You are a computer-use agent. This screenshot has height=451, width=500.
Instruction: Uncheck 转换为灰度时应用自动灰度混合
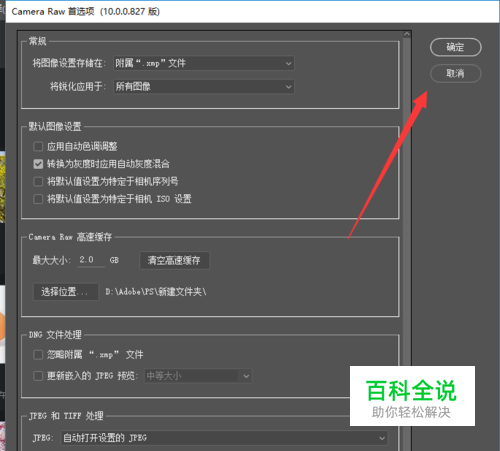pyautogui.click(x=38, y=164)
